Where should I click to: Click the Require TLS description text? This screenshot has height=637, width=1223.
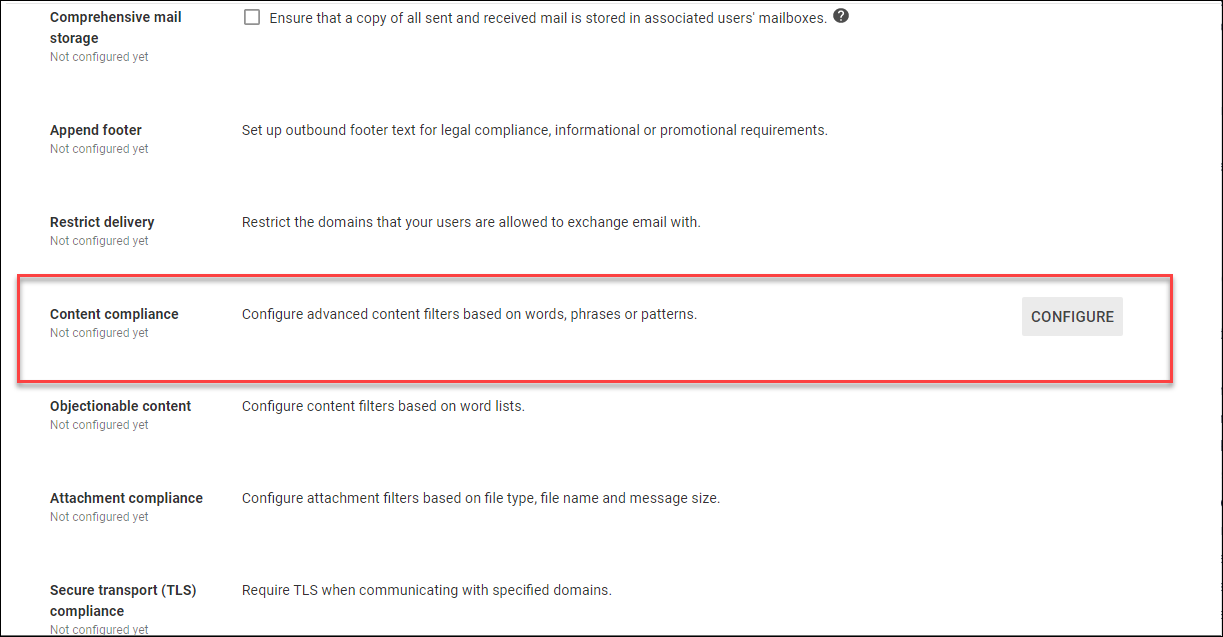pos(427,590)
